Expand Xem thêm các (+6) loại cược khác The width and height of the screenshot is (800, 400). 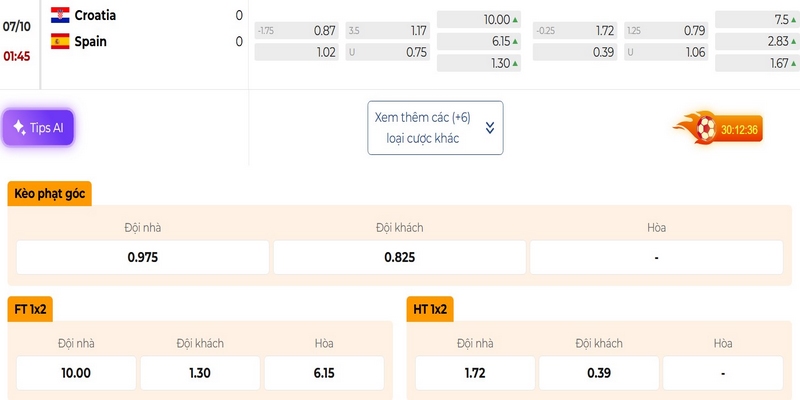click(435, 128)
